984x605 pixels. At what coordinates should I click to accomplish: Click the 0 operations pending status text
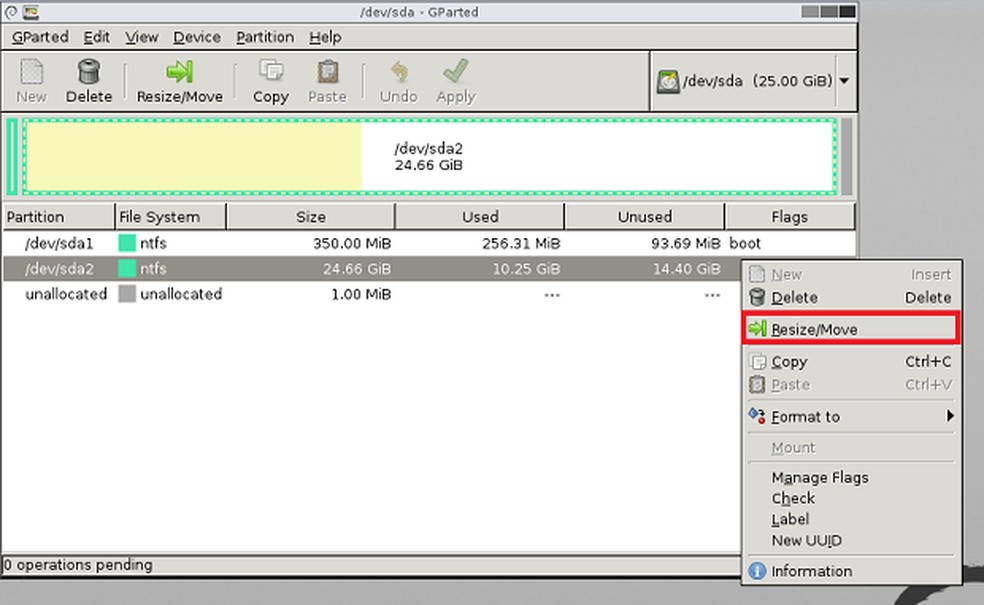pos(78,565)
